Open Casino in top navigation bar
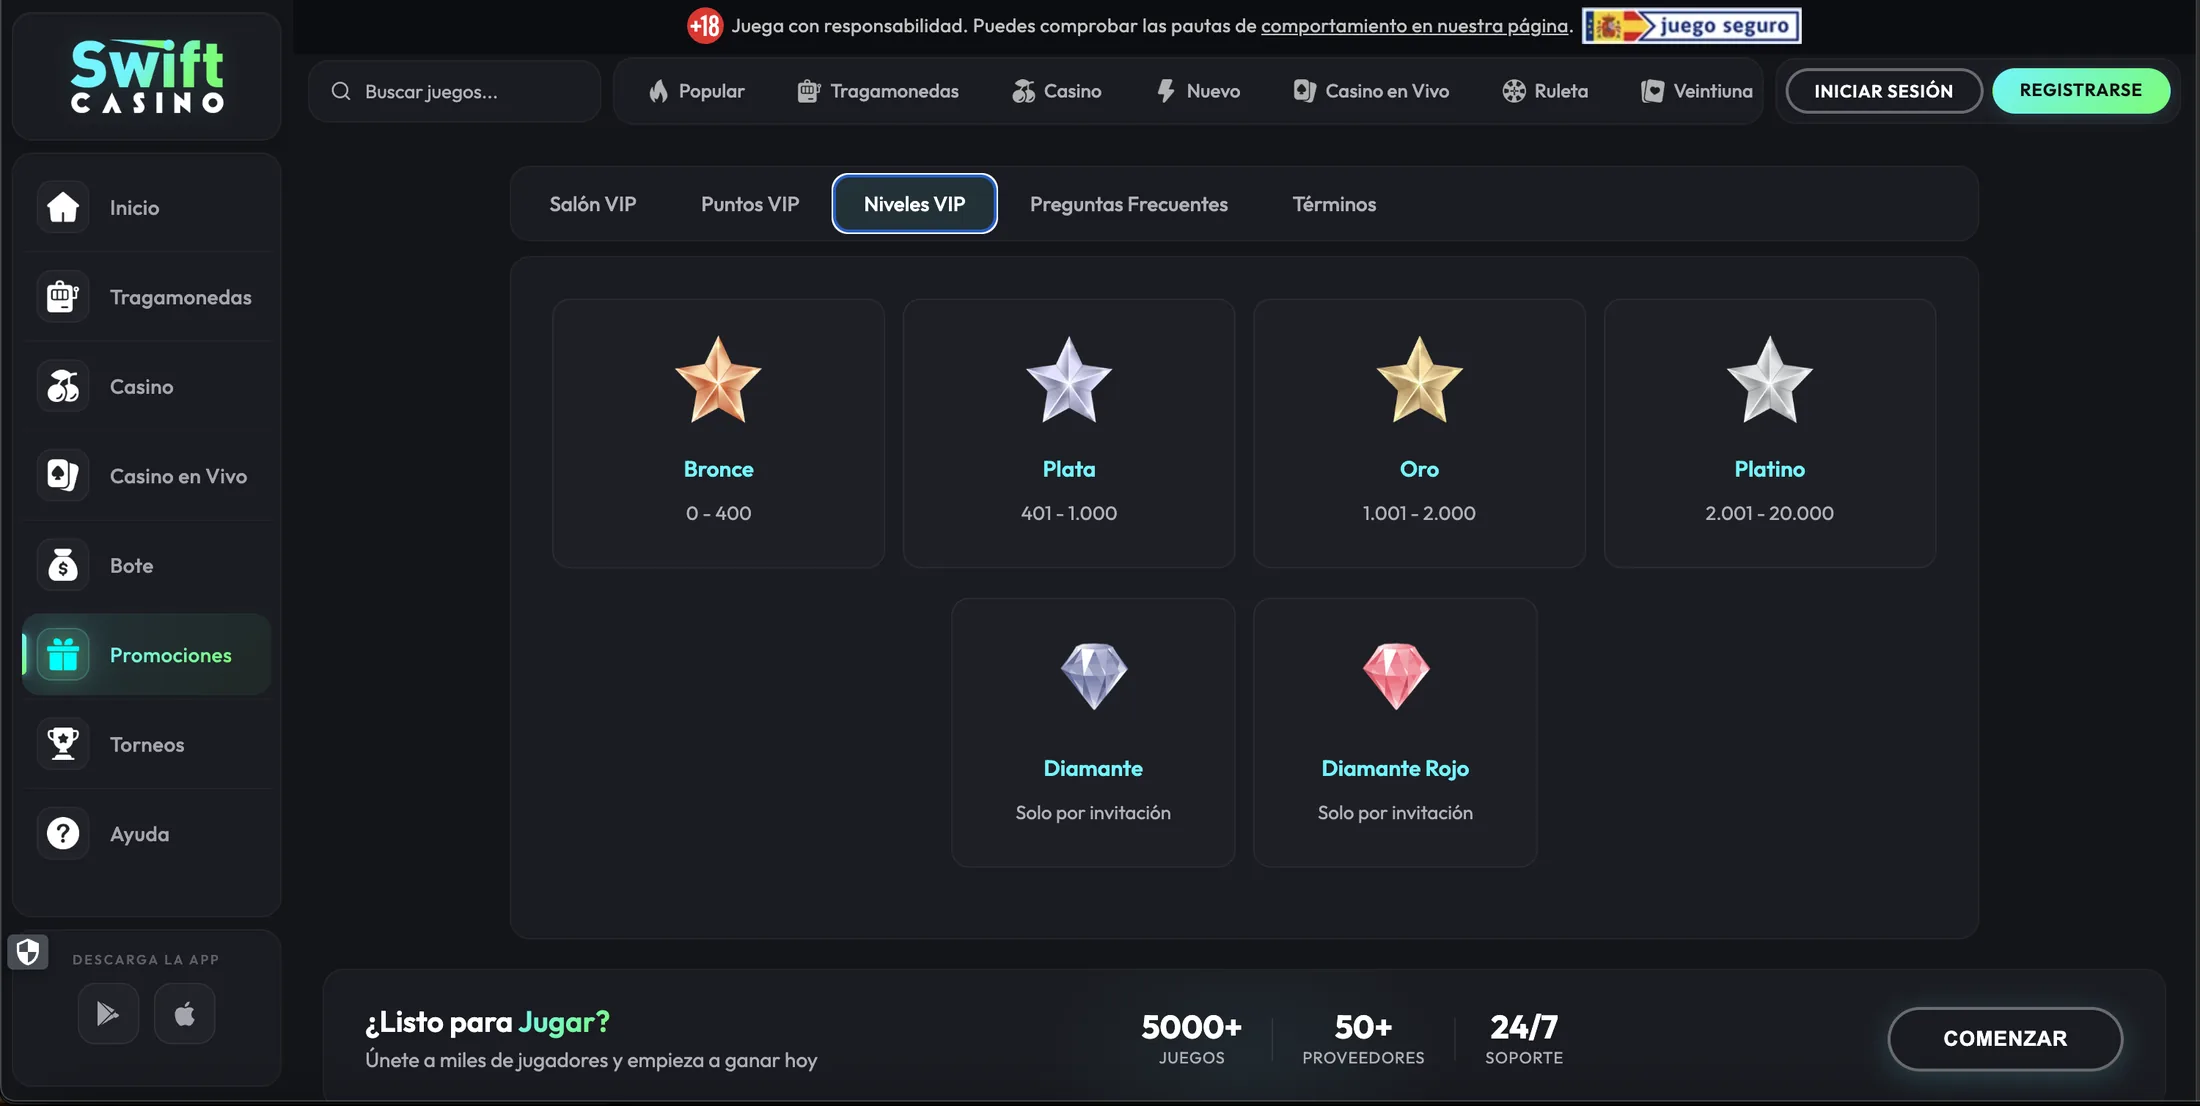The height and width of the screenshot is (1106, 2200). [1056, 91]
